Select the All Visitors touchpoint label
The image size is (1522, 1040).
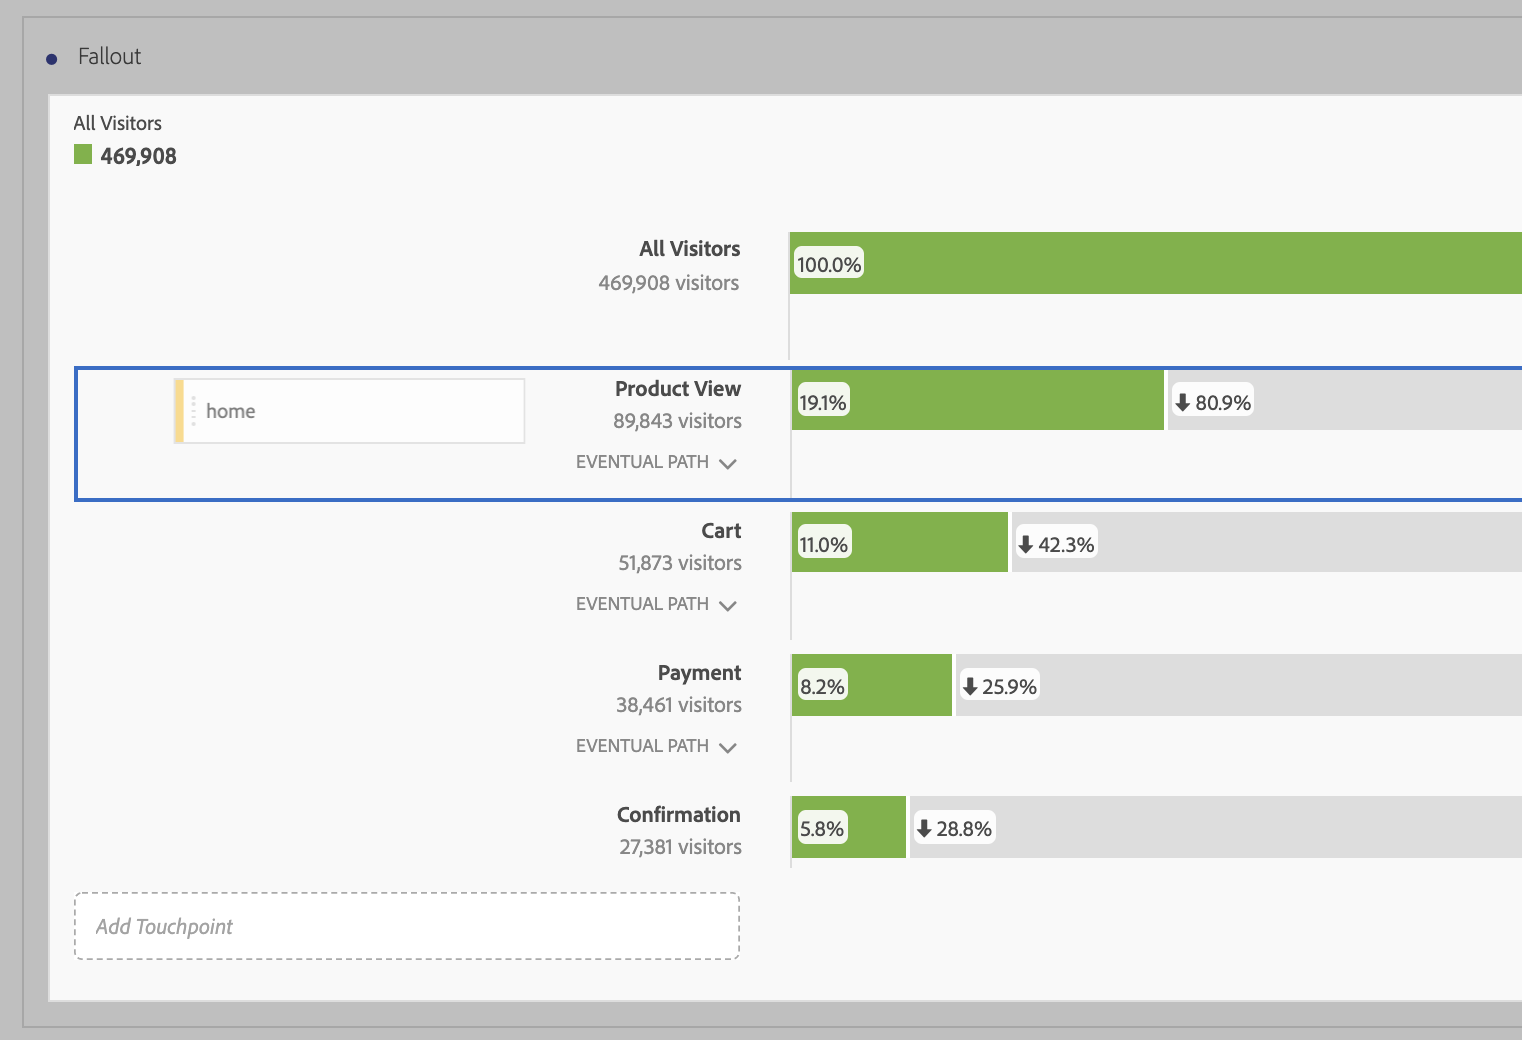click(690, 249)
